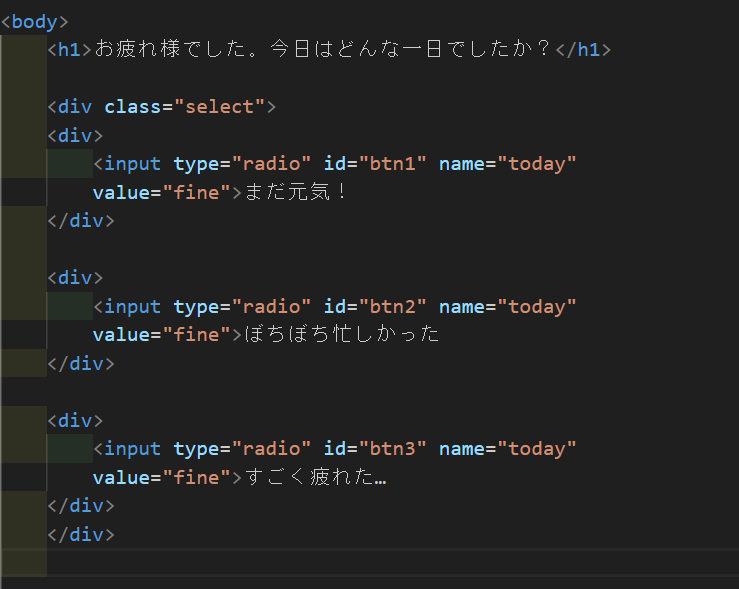Click the very last closing /div tag
This screenshot has width=739, height=589.
point(81,535)
